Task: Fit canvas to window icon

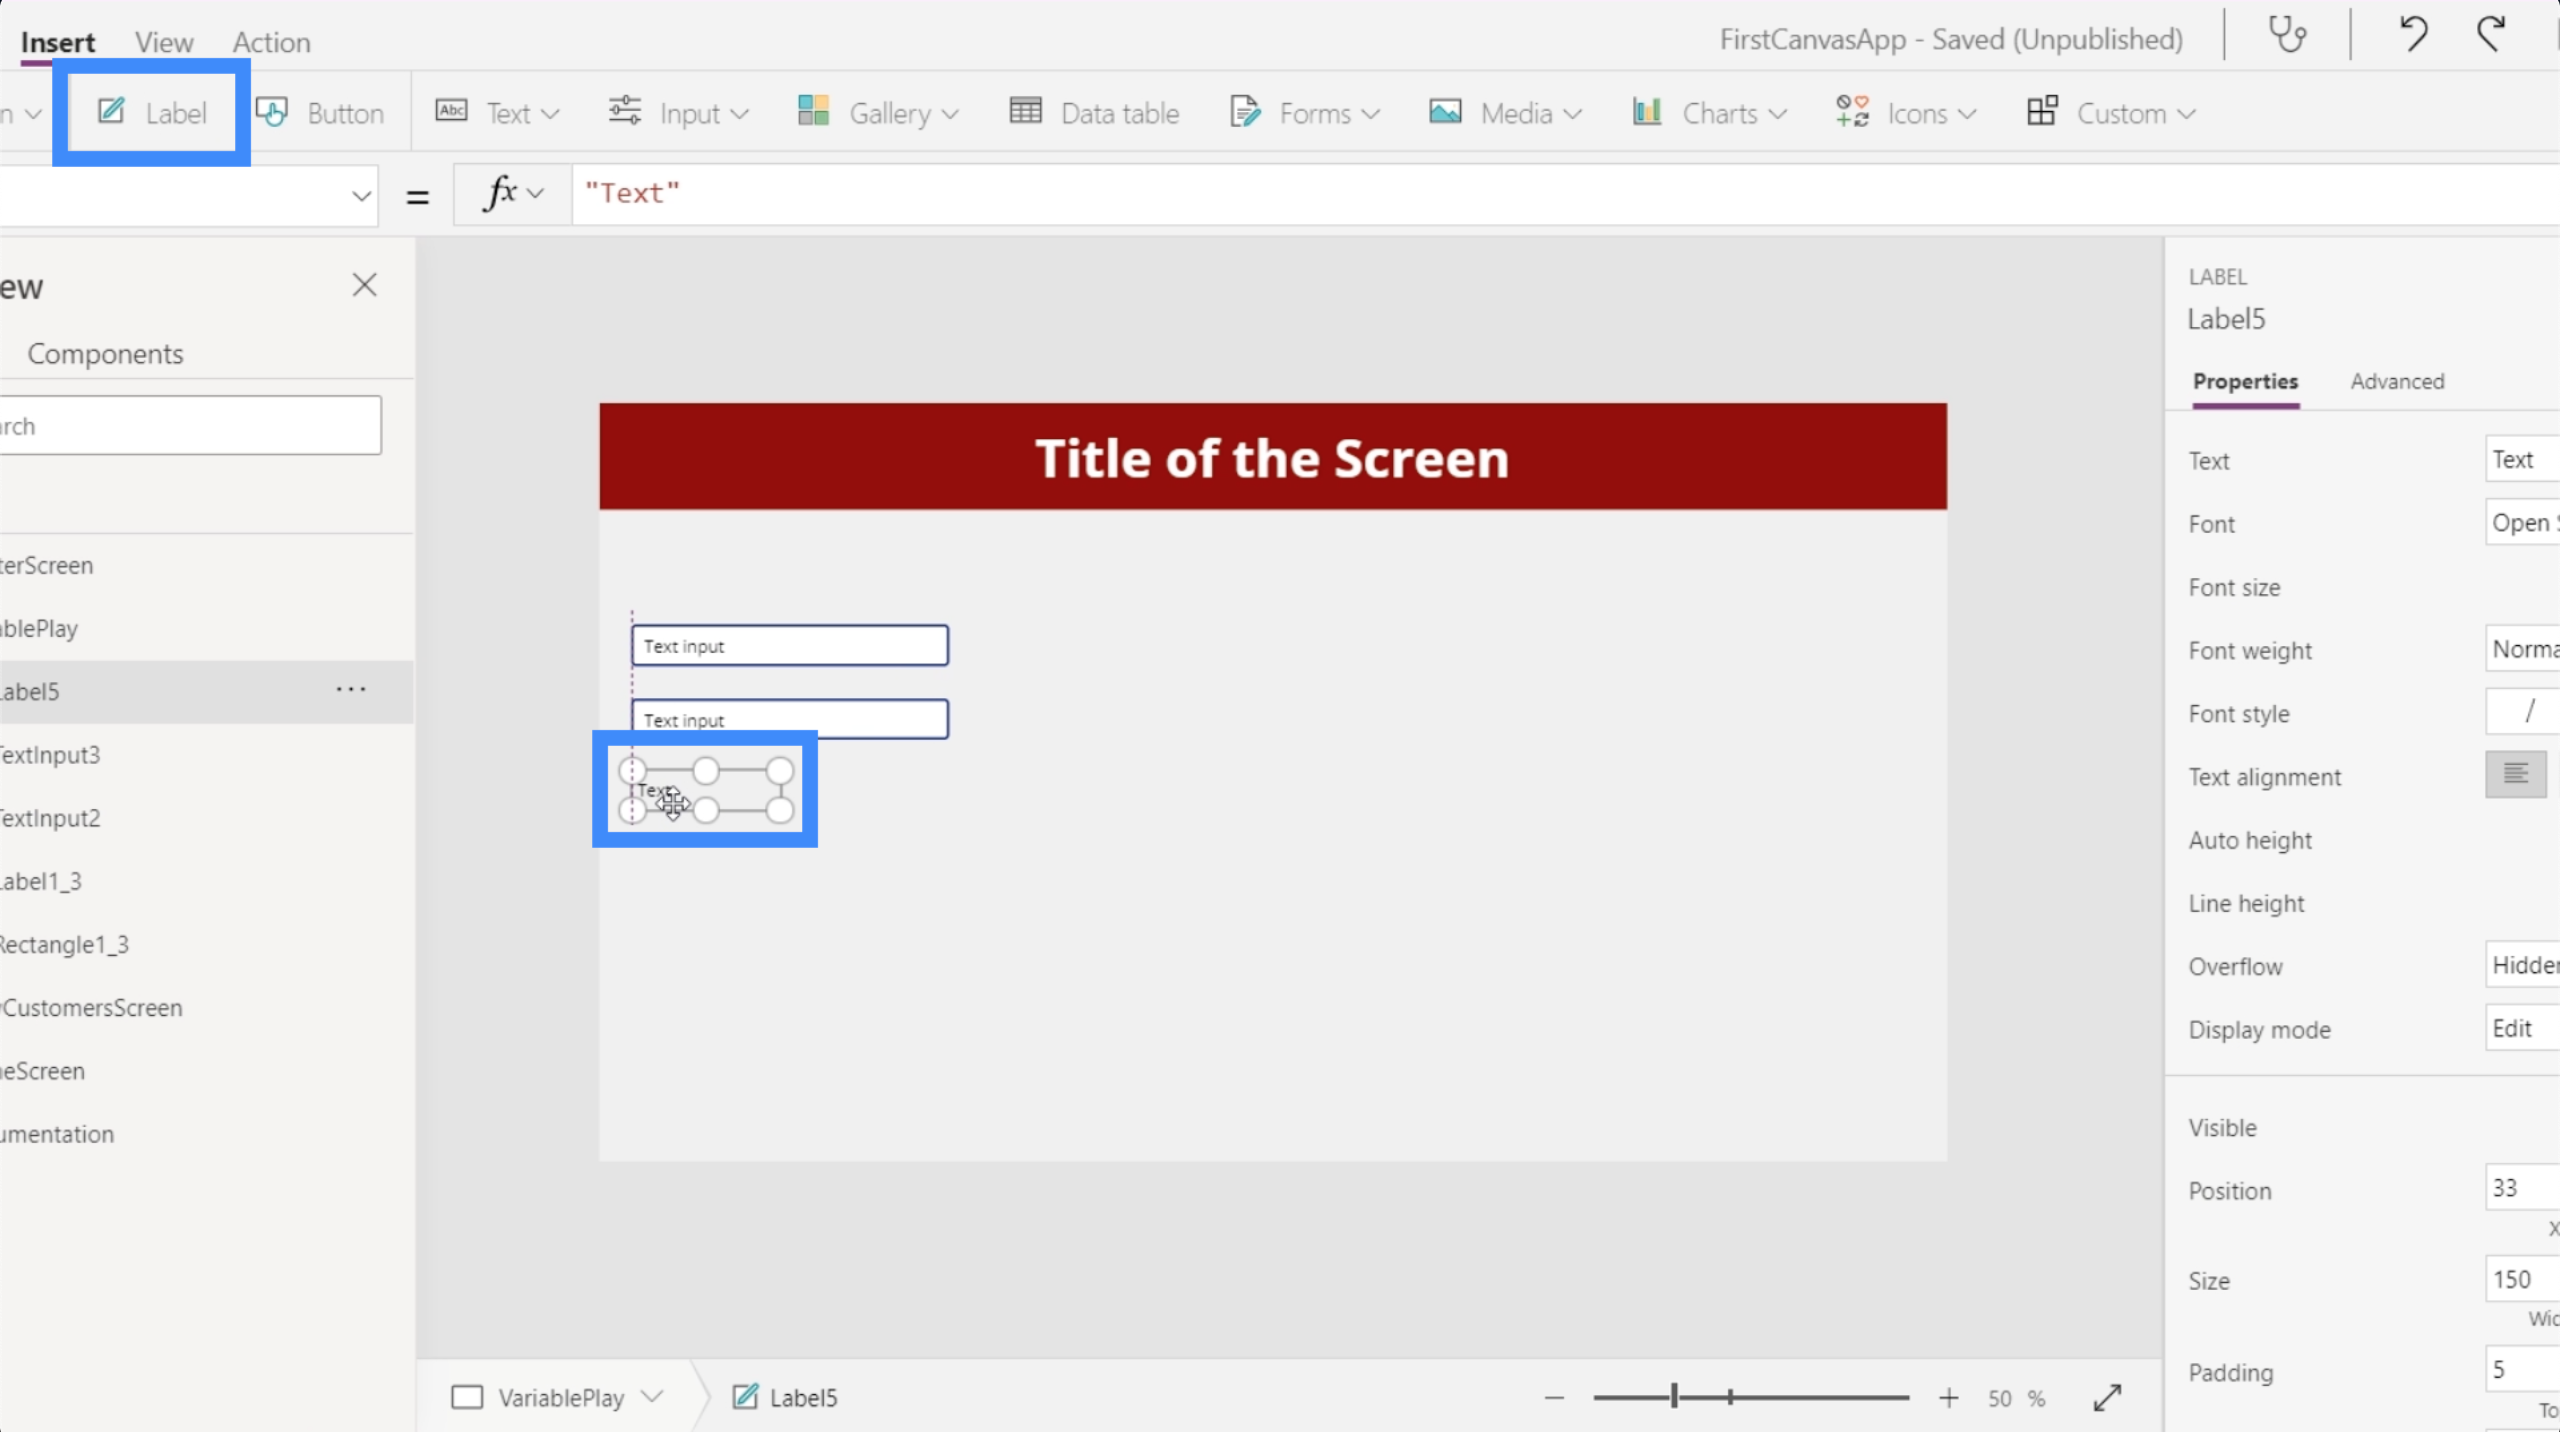Action: pos(2108,1397)
